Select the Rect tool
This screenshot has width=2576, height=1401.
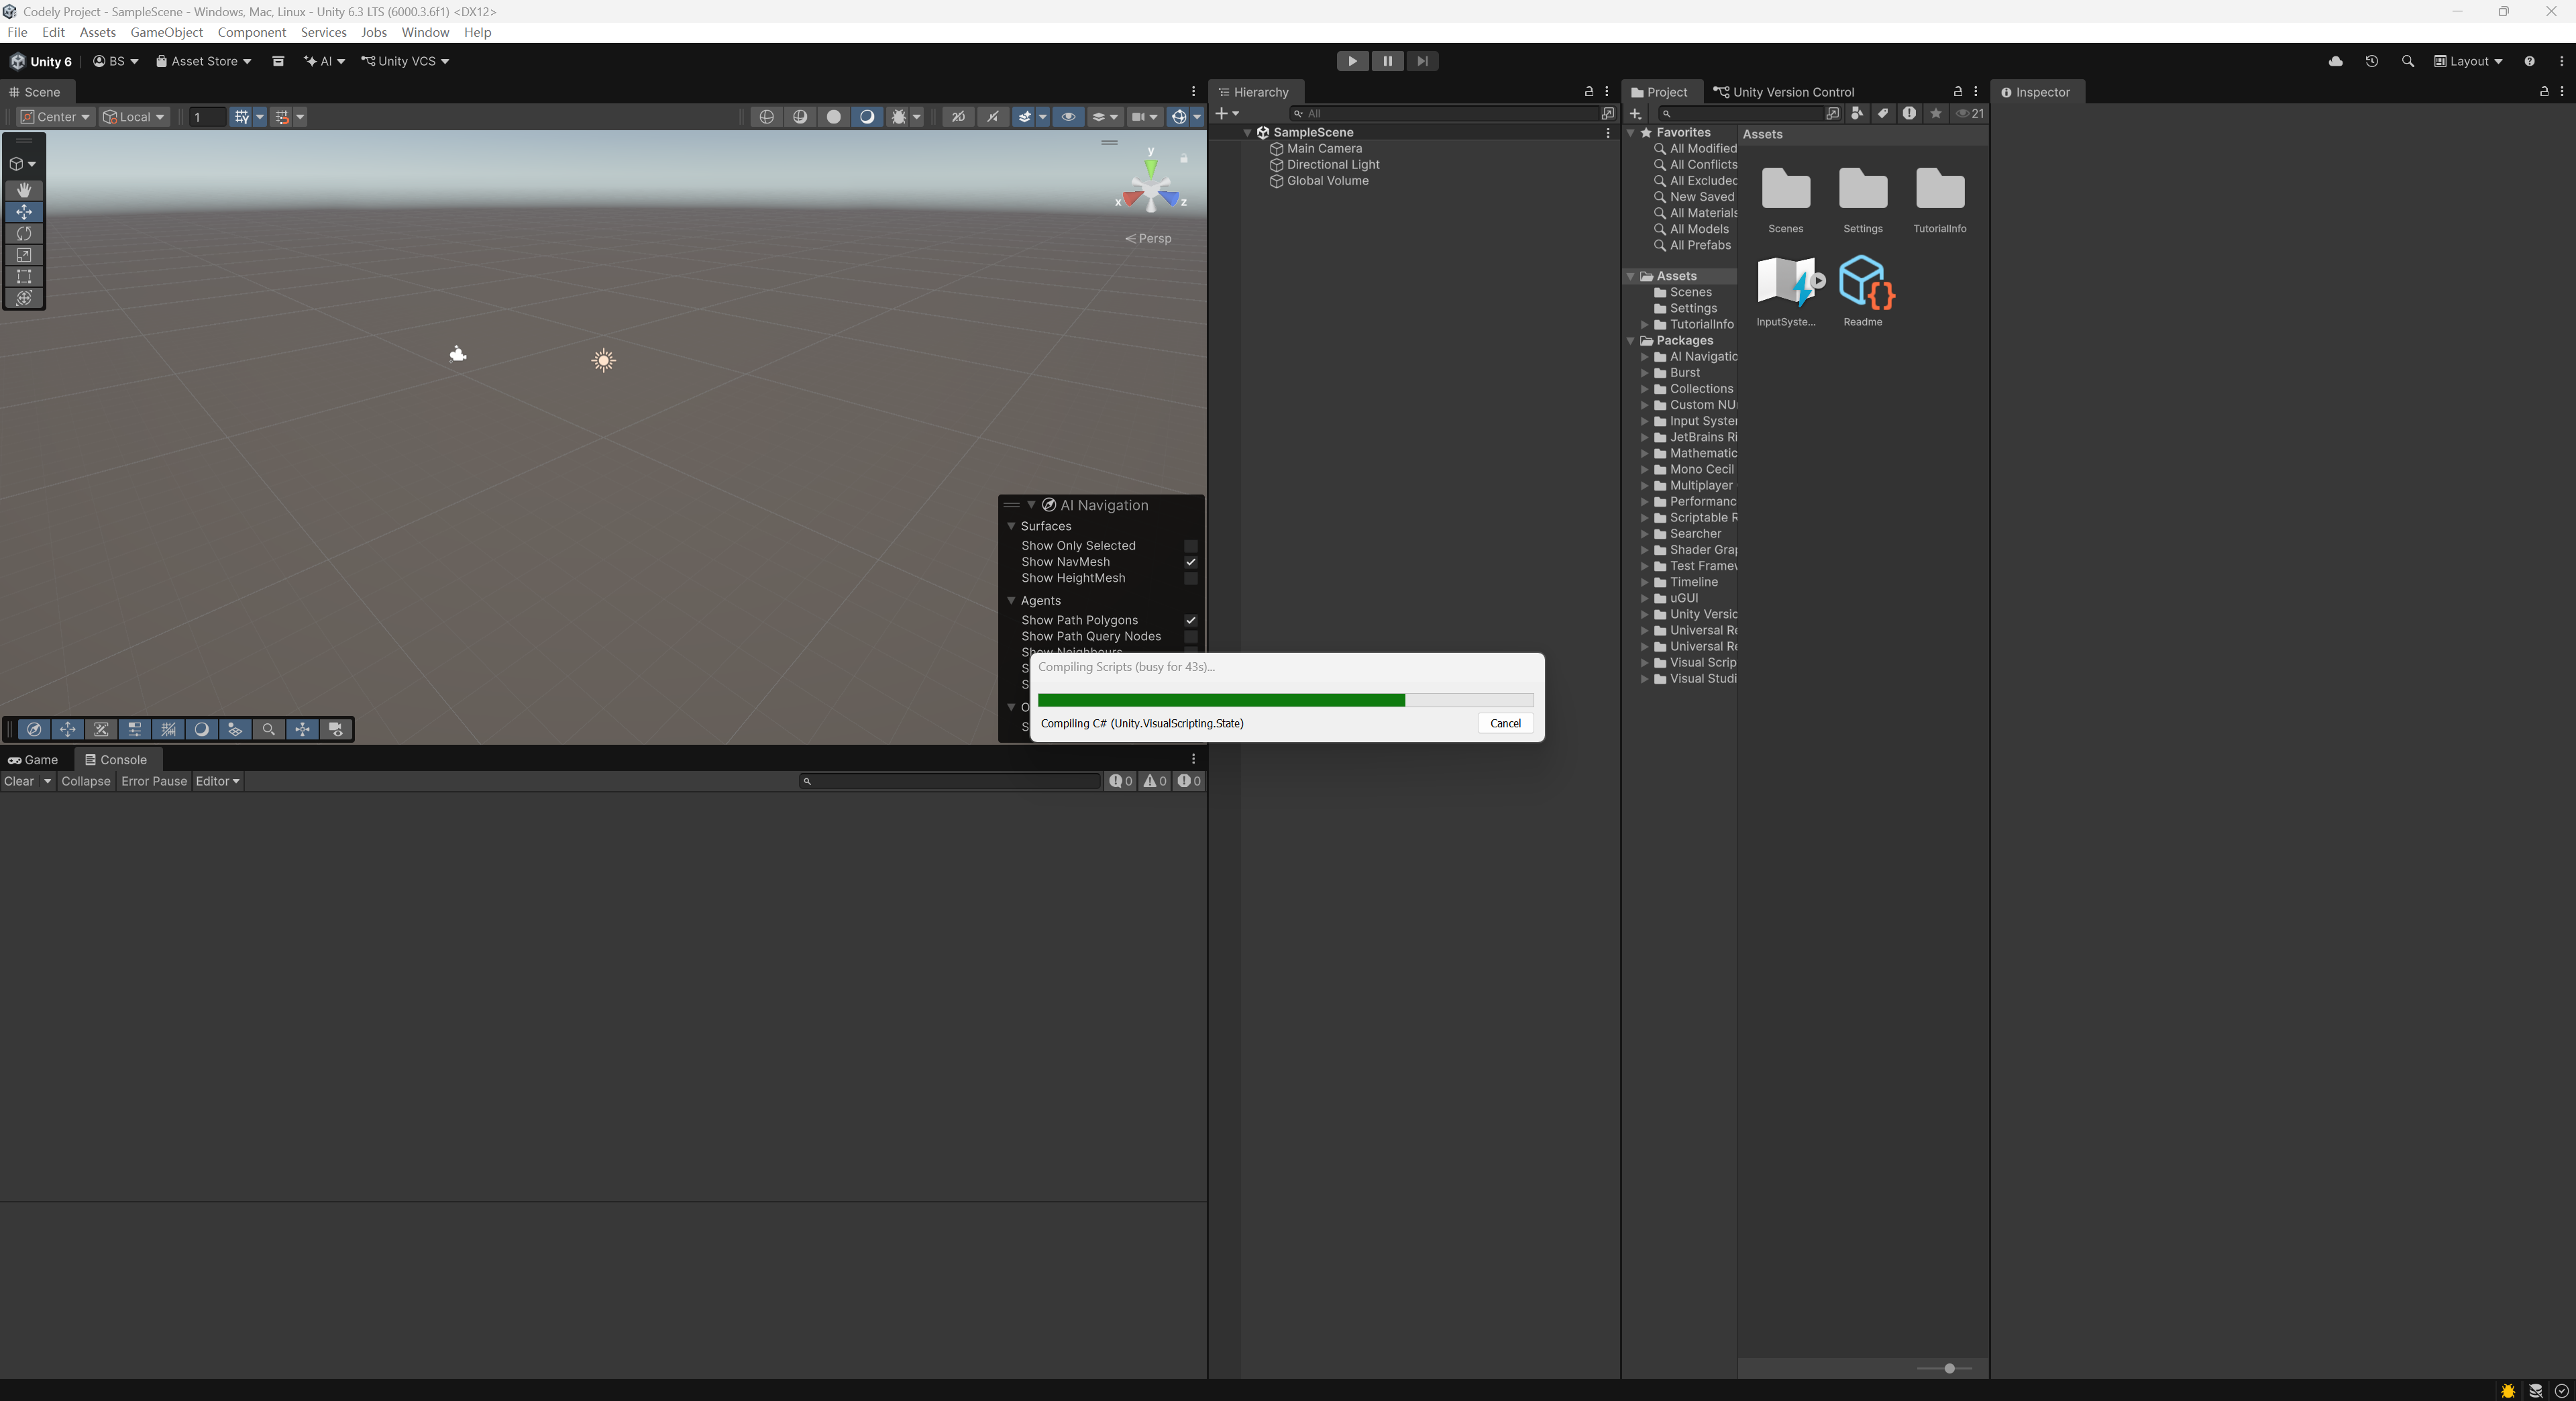click(x=24, y=277)
